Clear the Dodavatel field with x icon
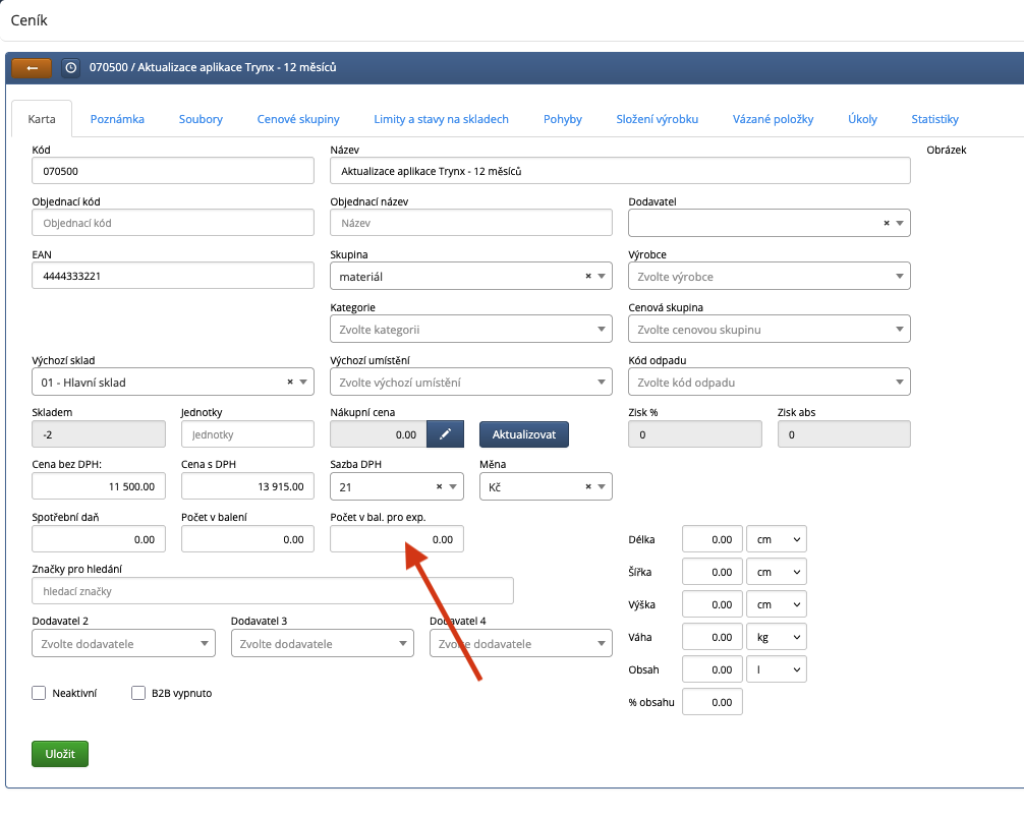Viewport: 1024px width, 818px height. click(886, 223)
